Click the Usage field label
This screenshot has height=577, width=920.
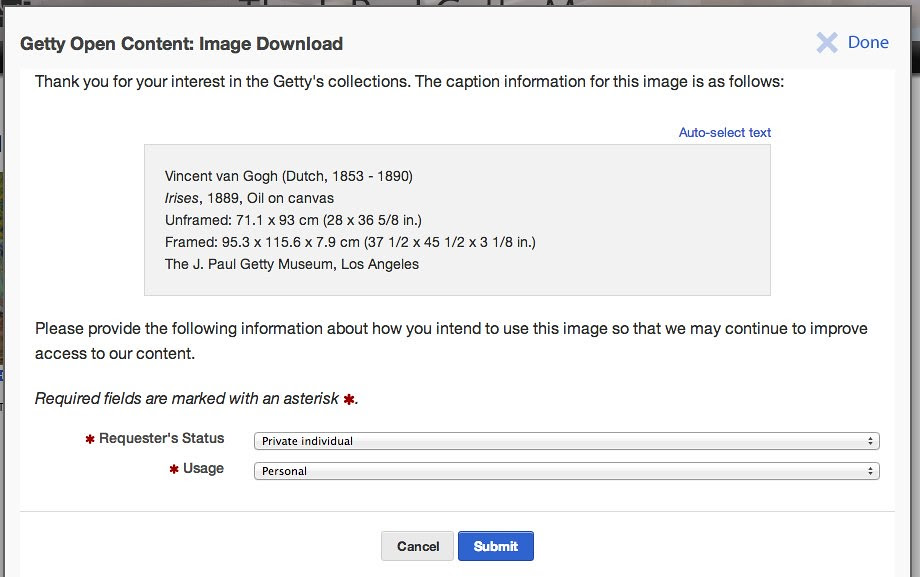(x=203, y=468)
